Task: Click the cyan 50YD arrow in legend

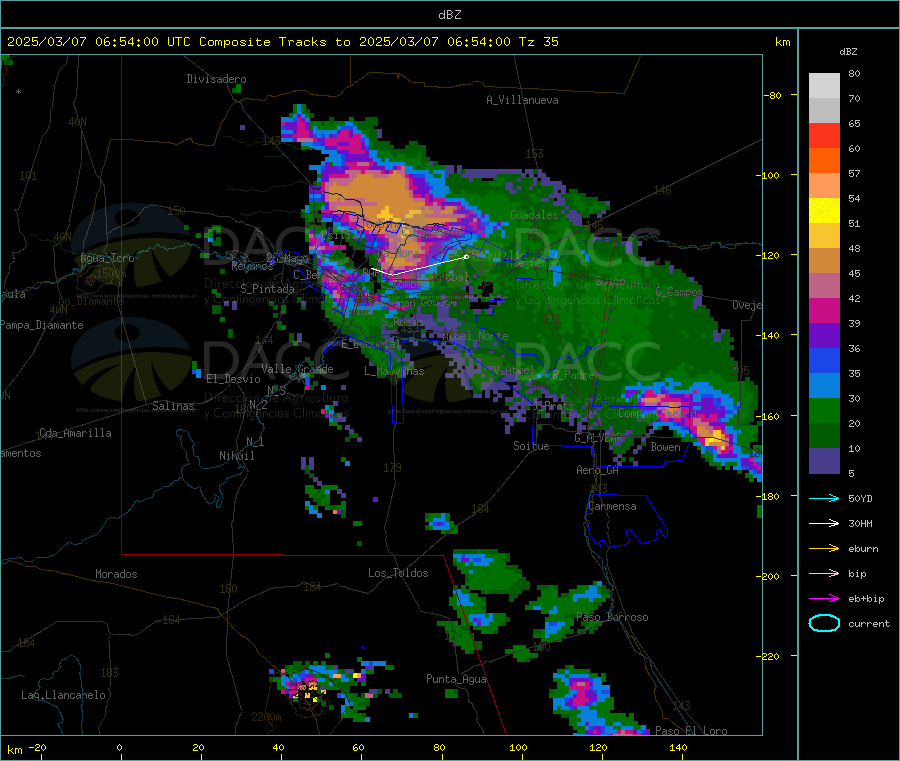Action: (x=824, y=498)
